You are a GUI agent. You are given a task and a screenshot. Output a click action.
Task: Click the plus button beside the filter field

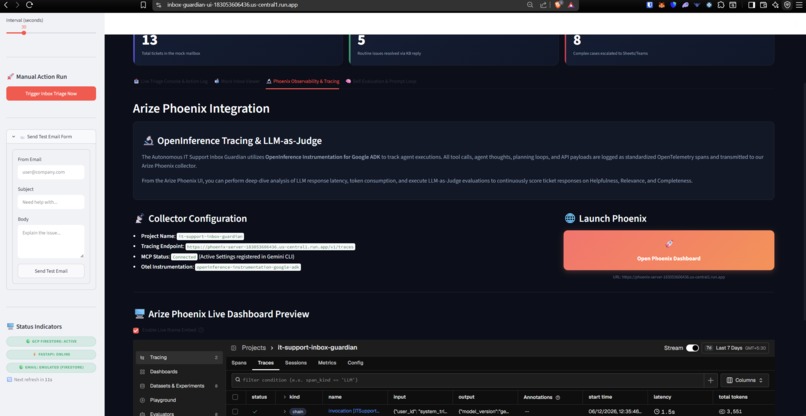pyautogui.click(x=710, y=381)
